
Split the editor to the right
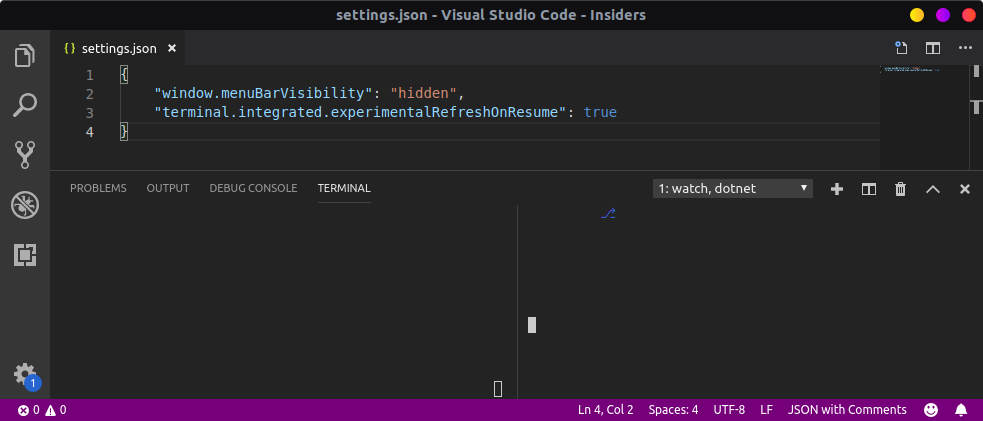click(x=933, y=48)
